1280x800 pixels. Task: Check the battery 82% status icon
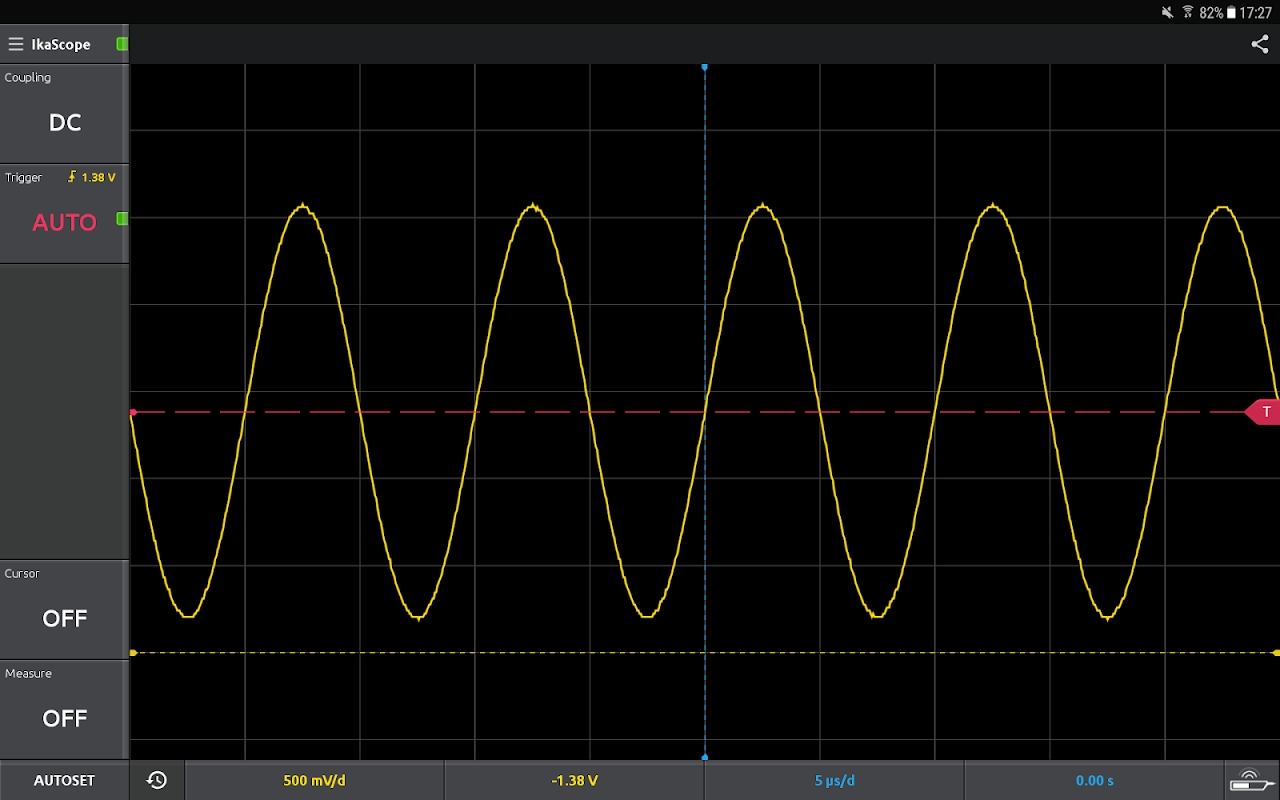tap(1231, 13)
